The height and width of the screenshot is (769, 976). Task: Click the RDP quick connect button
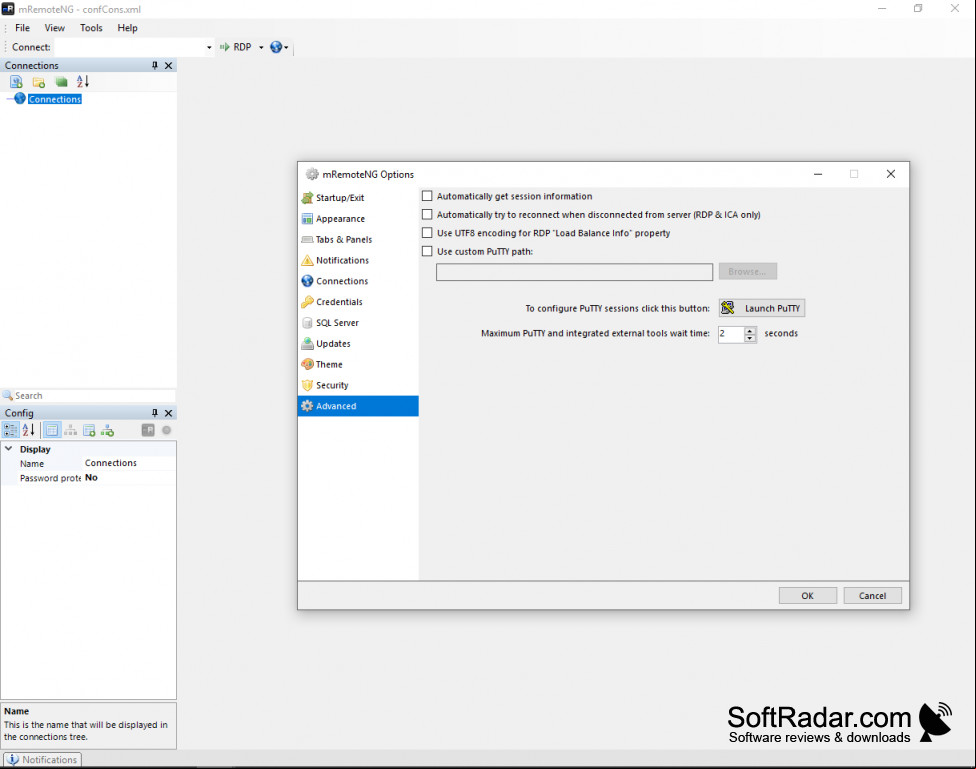pyautogui.click(x=236, y=47)
